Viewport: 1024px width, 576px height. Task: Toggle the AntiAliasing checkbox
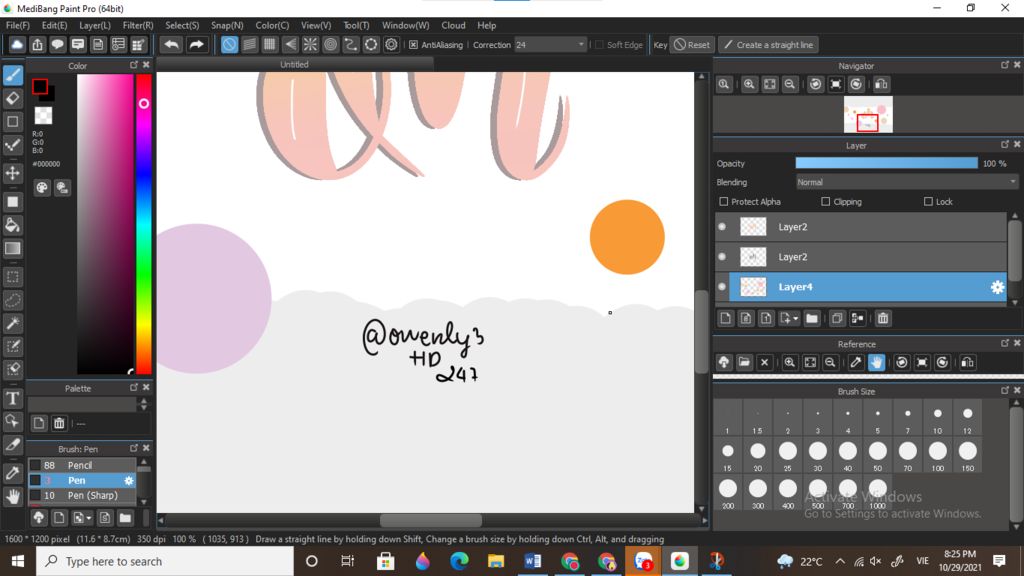[413, 44]
